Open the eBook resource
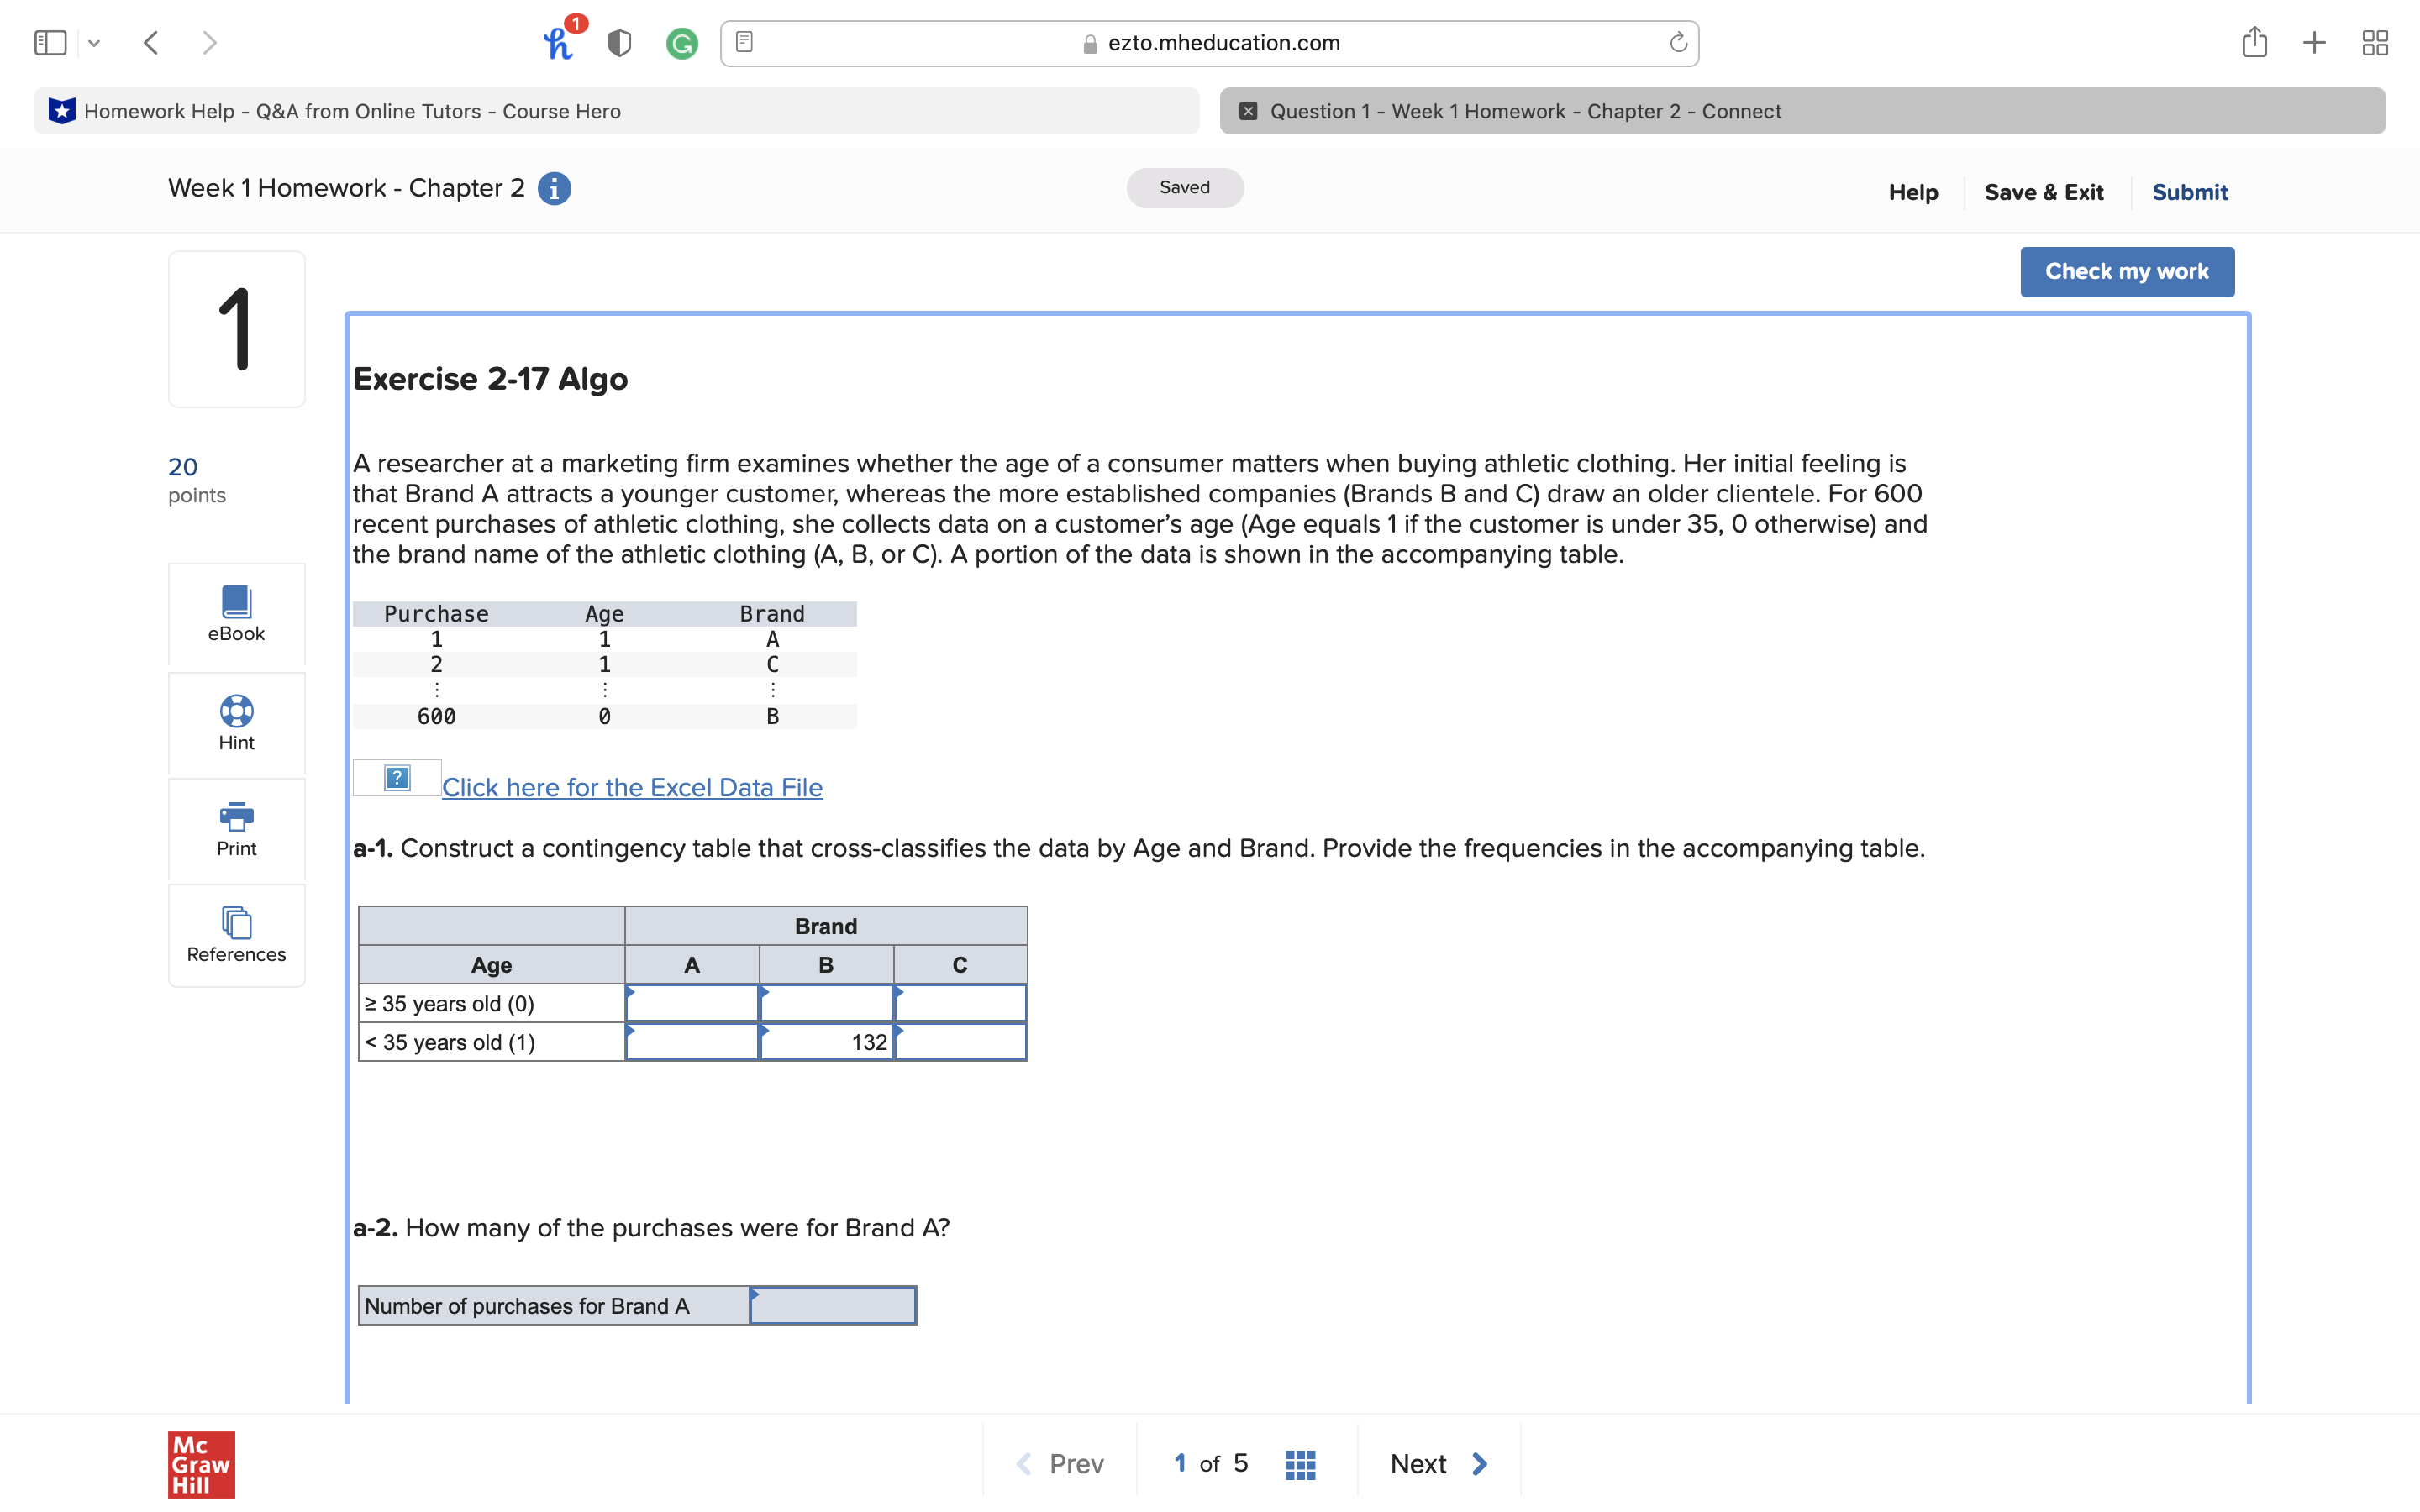2420x1512 pixels. tap(236, 613)
